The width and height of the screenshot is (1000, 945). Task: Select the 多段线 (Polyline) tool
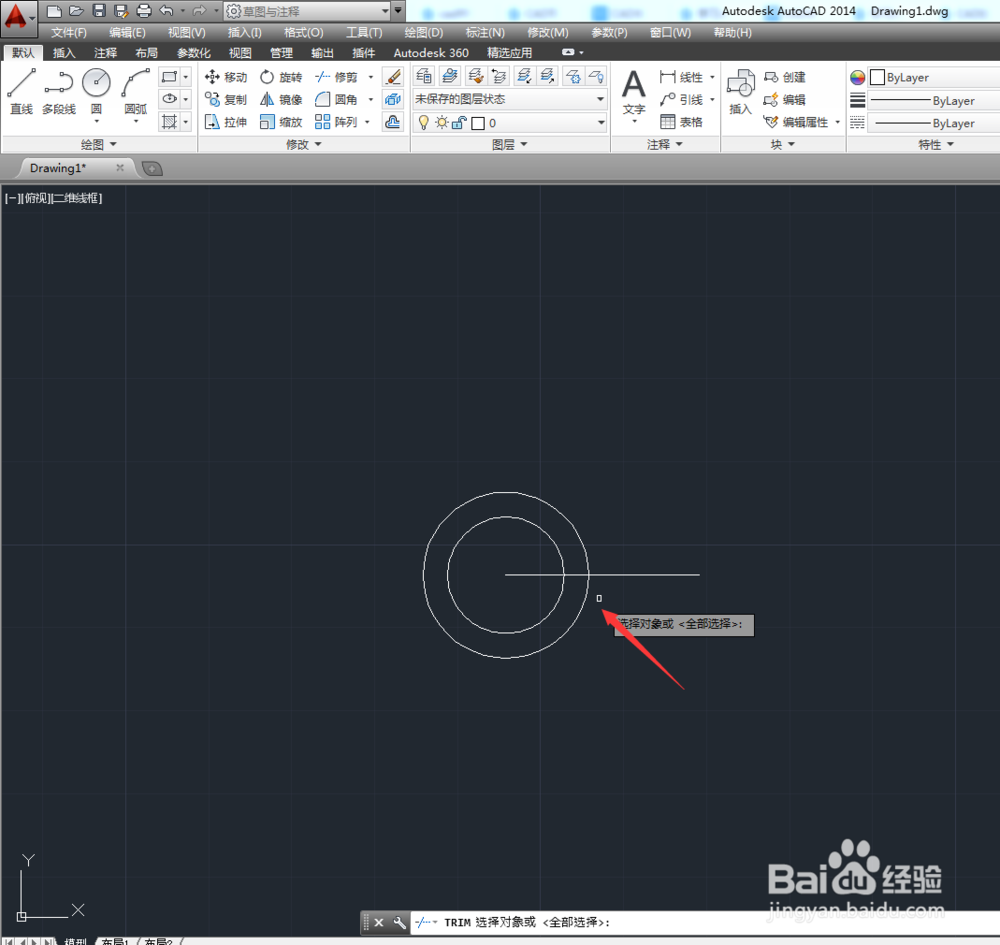[x=59, y=91]
